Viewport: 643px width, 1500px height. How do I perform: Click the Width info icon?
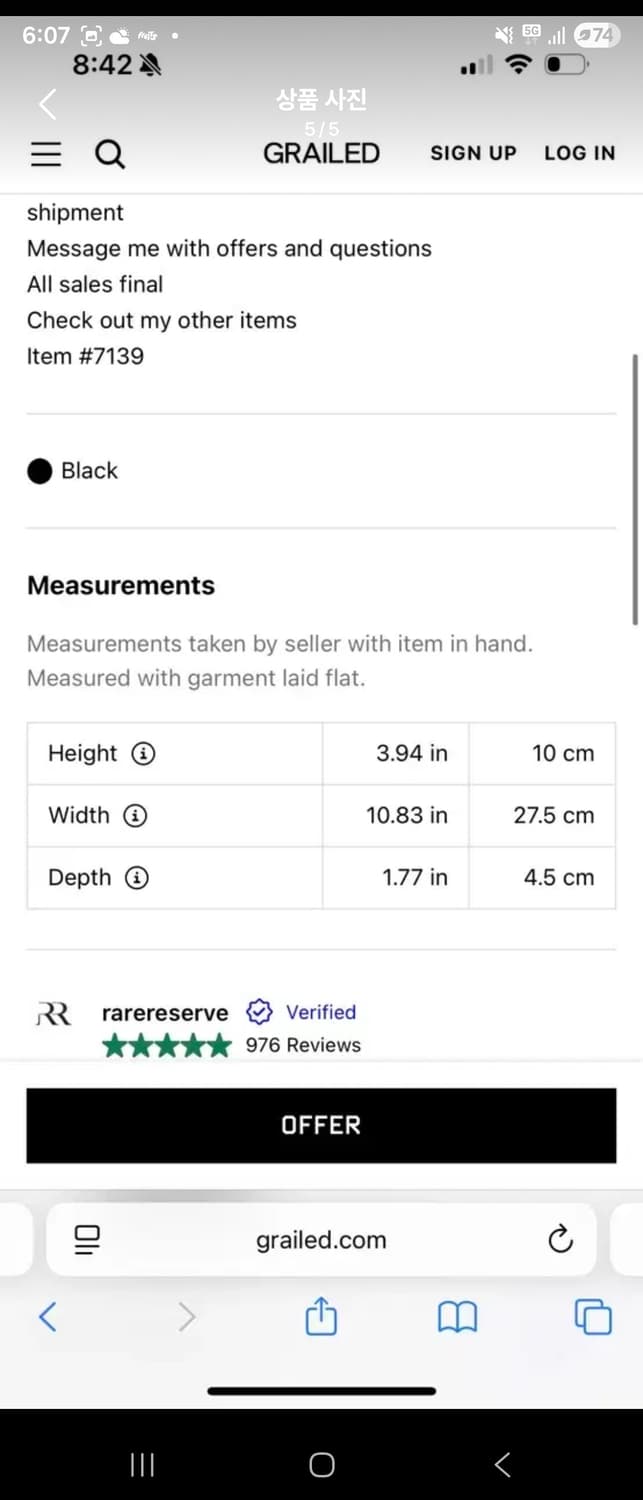pos(135,816)
